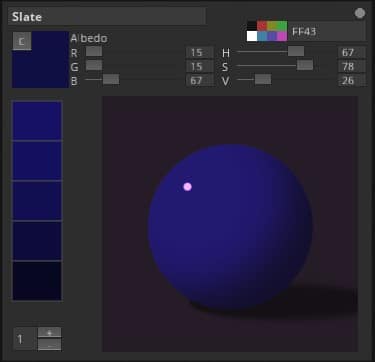
Task: Click the S value box showing 78
Action: (x=352, y=67)
